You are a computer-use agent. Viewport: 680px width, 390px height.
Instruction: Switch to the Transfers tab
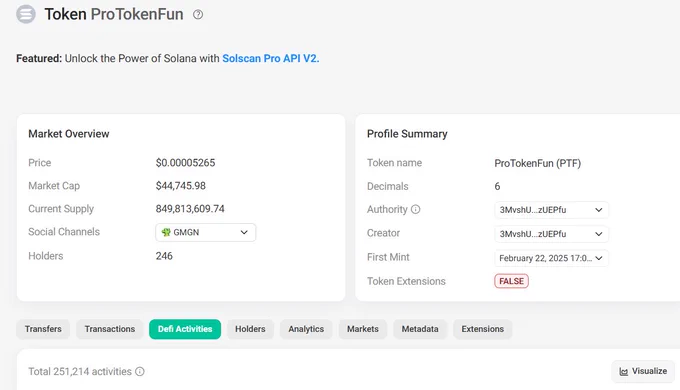pos(43,329)
